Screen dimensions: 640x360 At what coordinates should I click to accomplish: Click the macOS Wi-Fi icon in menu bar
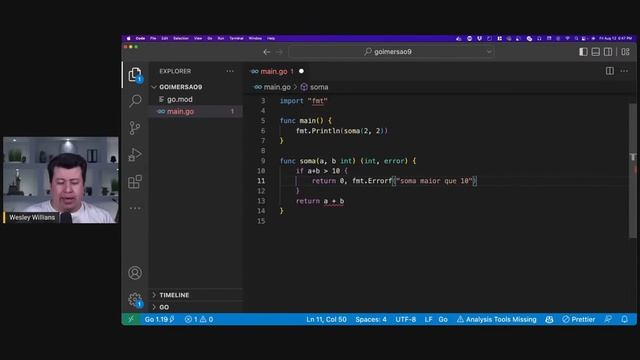pos(567,38)
